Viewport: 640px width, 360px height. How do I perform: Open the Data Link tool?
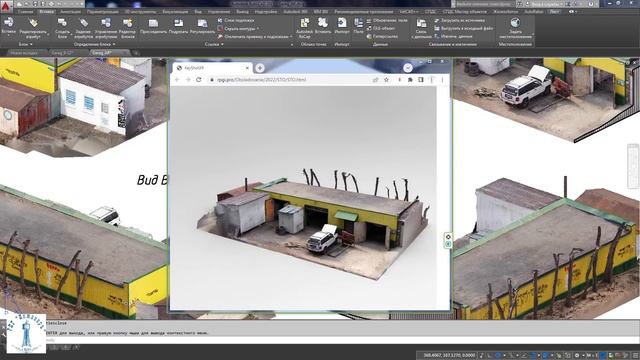point(421,28)
